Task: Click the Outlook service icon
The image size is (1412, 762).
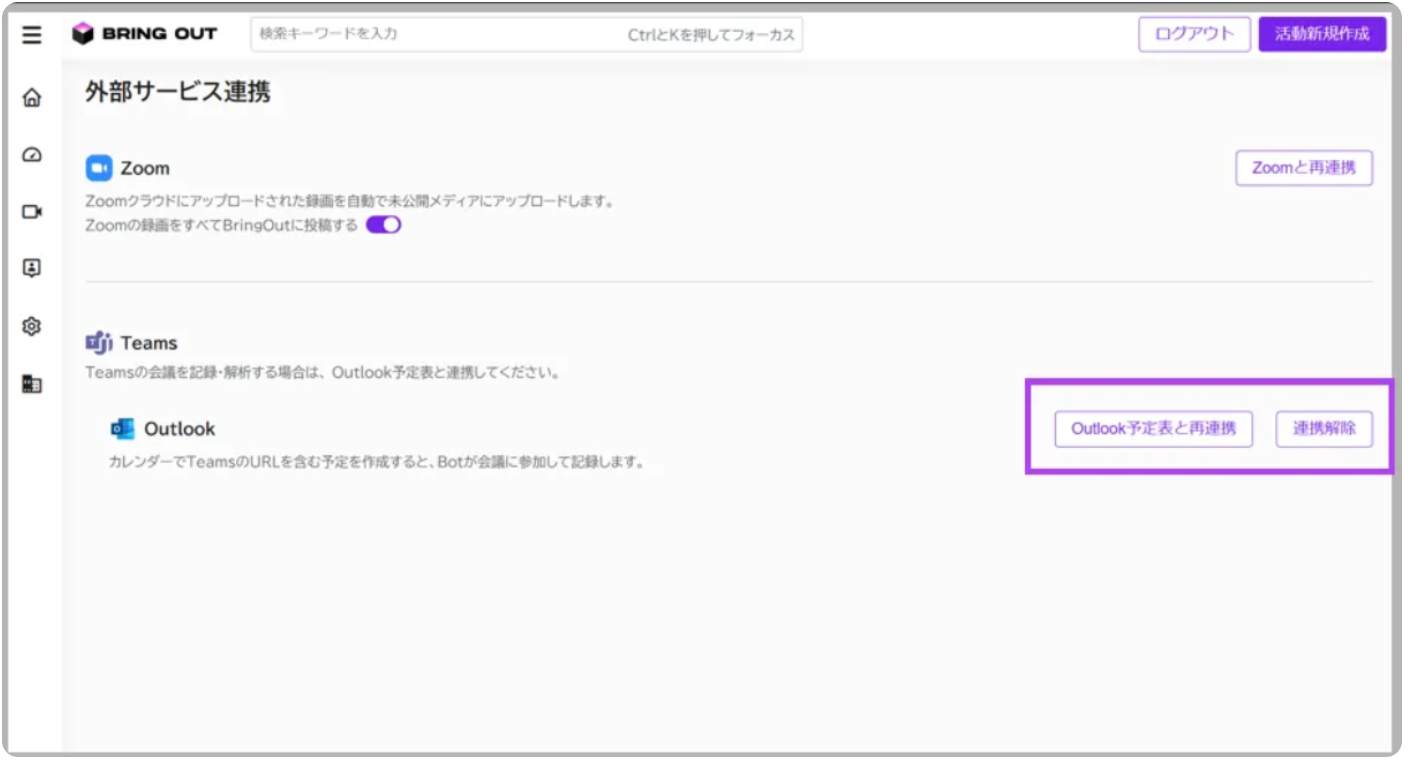Action: coord(123,429)
